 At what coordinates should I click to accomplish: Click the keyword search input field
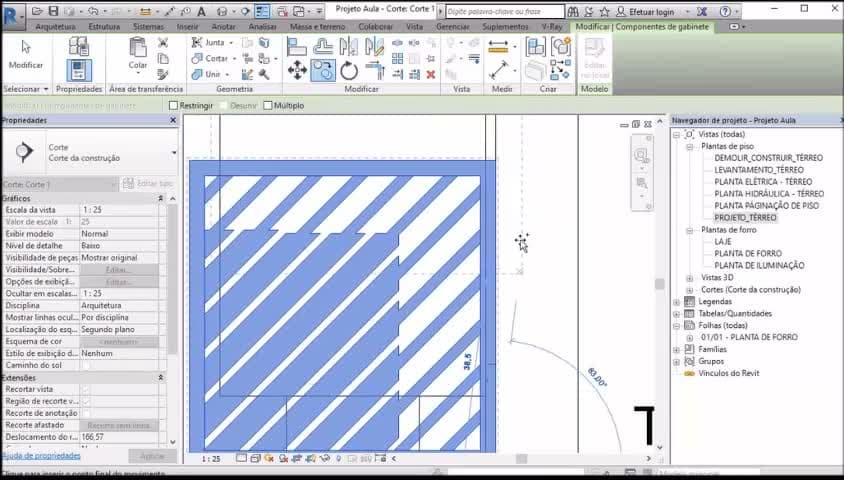505,11
